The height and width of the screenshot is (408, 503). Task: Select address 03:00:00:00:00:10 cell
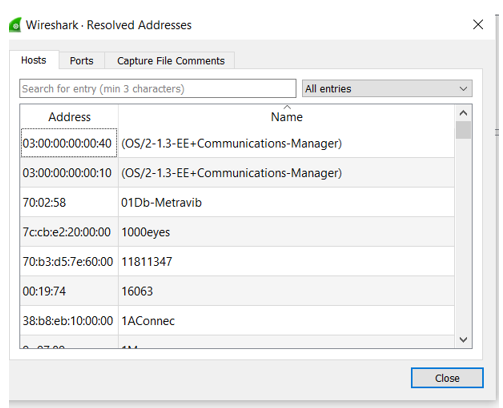click(69, 173)
